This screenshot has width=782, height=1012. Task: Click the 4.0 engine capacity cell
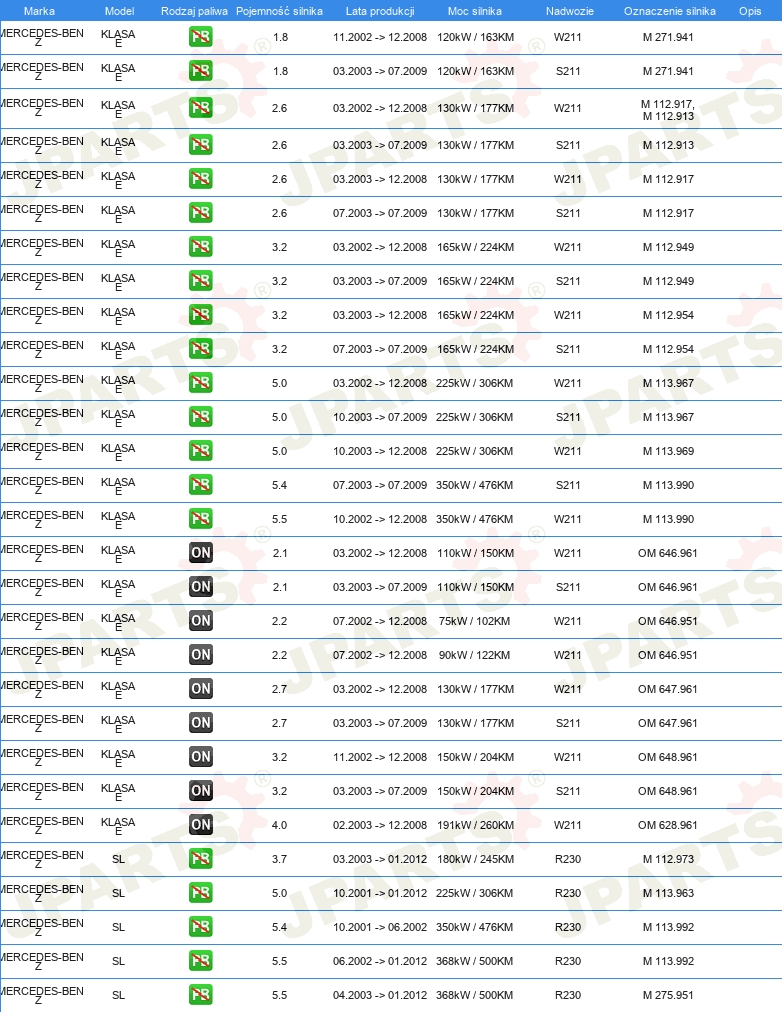click(x=279, y=825)
